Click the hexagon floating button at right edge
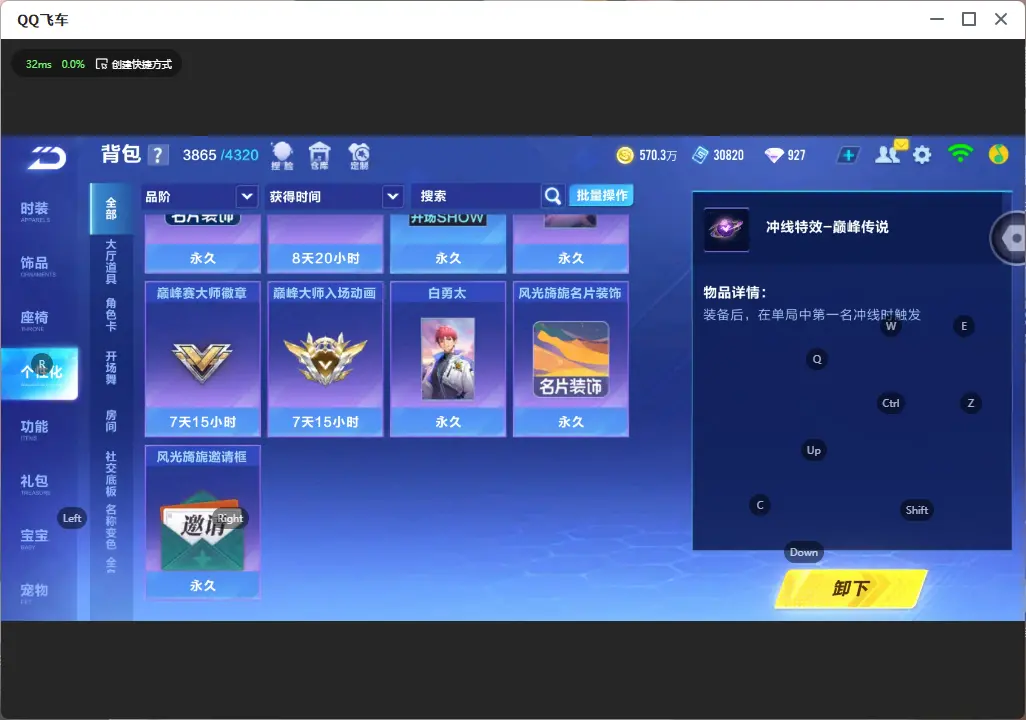1026x720 pixels. tap(1010, 238)
